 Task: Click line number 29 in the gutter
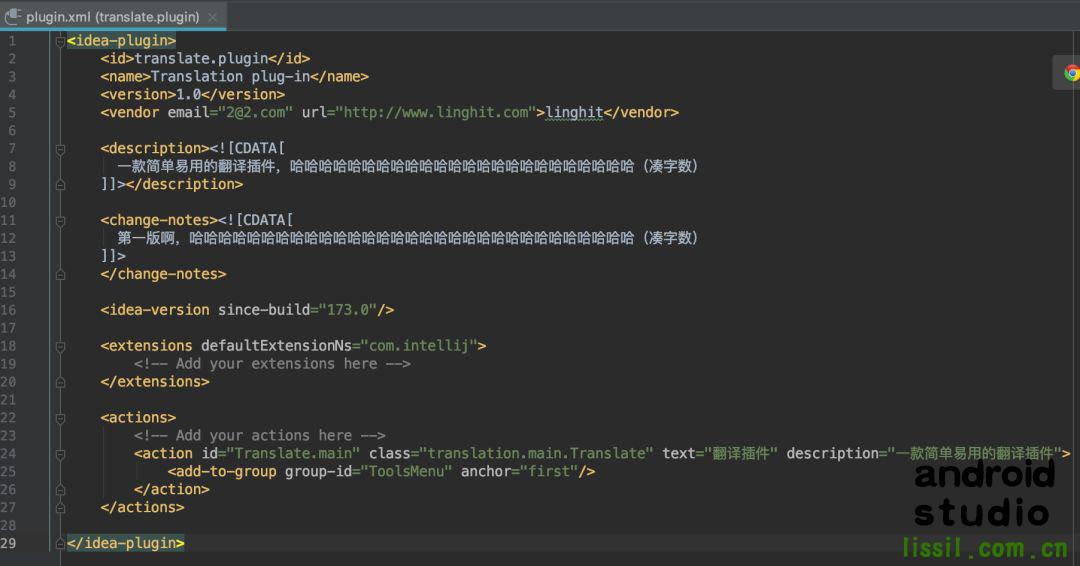[8, 543]
